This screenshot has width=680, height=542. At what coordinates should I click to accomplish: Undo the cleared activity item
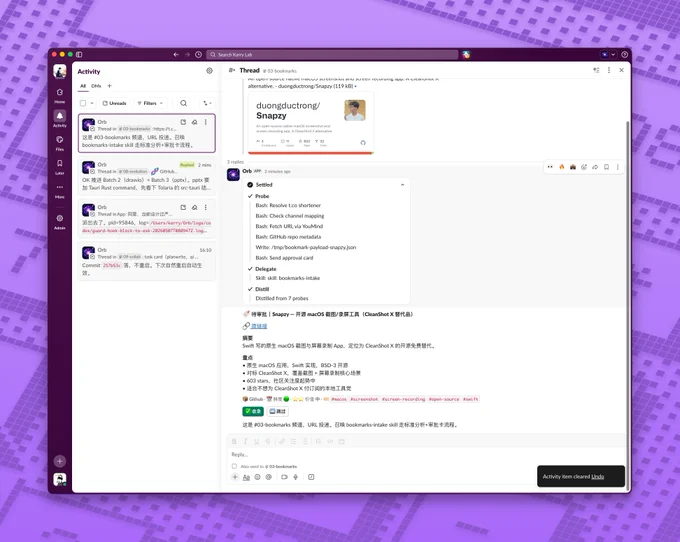coord(598,477)
